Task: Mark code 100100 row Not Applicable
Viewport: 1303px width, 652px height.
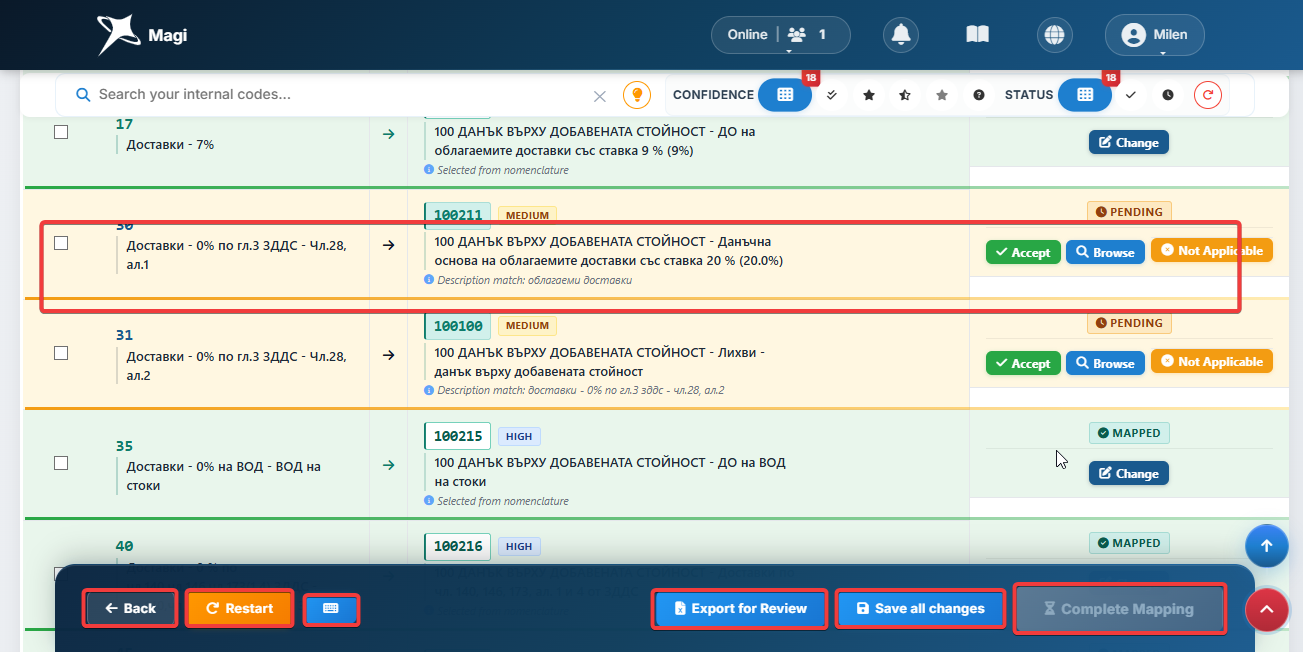Action: click(x=1212, y=362)
